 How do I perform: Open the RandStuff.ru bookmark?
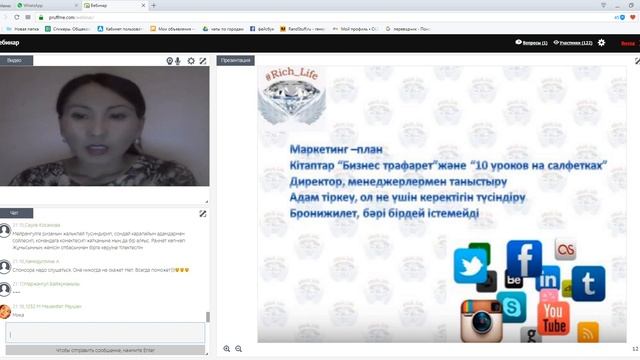click(x=302, y=29)
